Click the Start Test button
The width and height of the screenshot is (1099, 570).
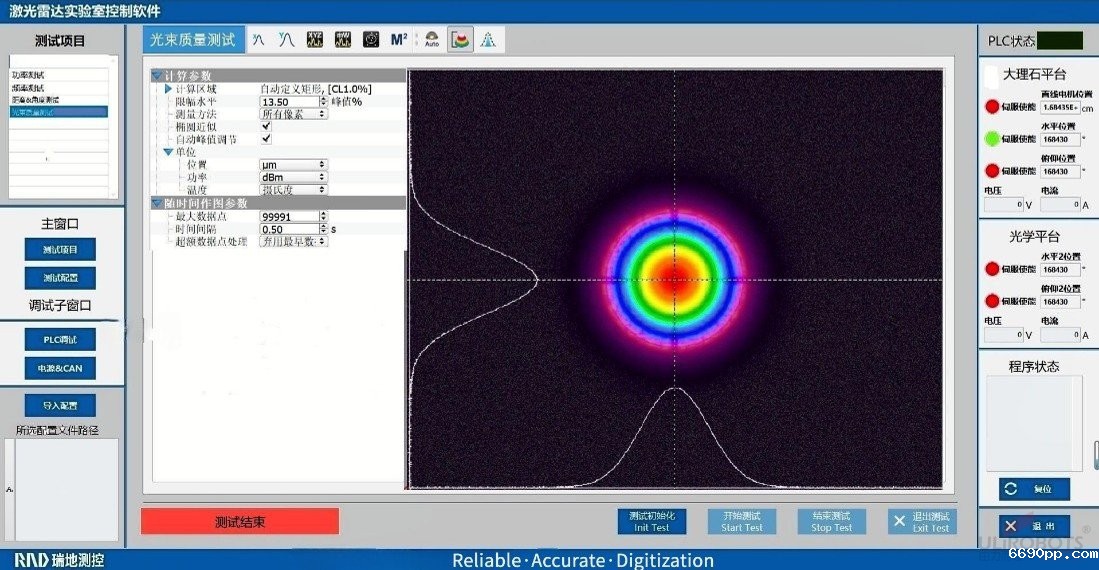pyautogui.click(x=742, y=521)
